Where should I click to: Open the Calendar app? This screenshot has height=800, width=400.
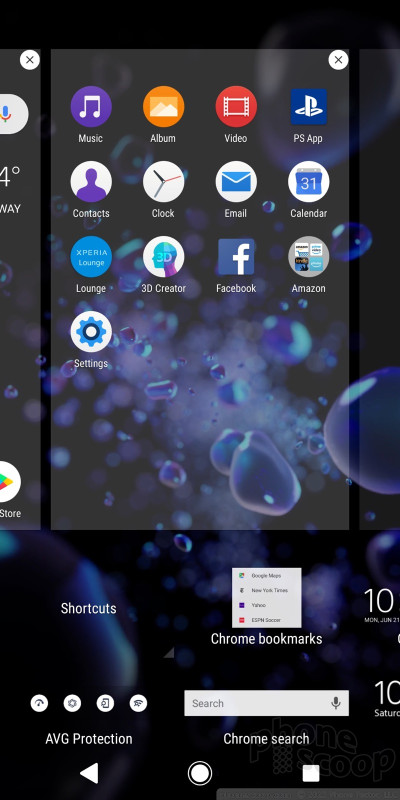coord(308,182)
